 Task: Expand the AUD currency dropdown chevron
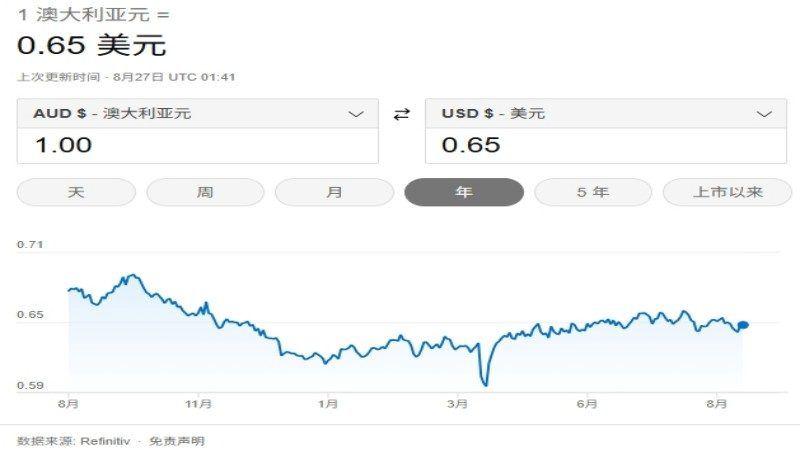(356, 114)
